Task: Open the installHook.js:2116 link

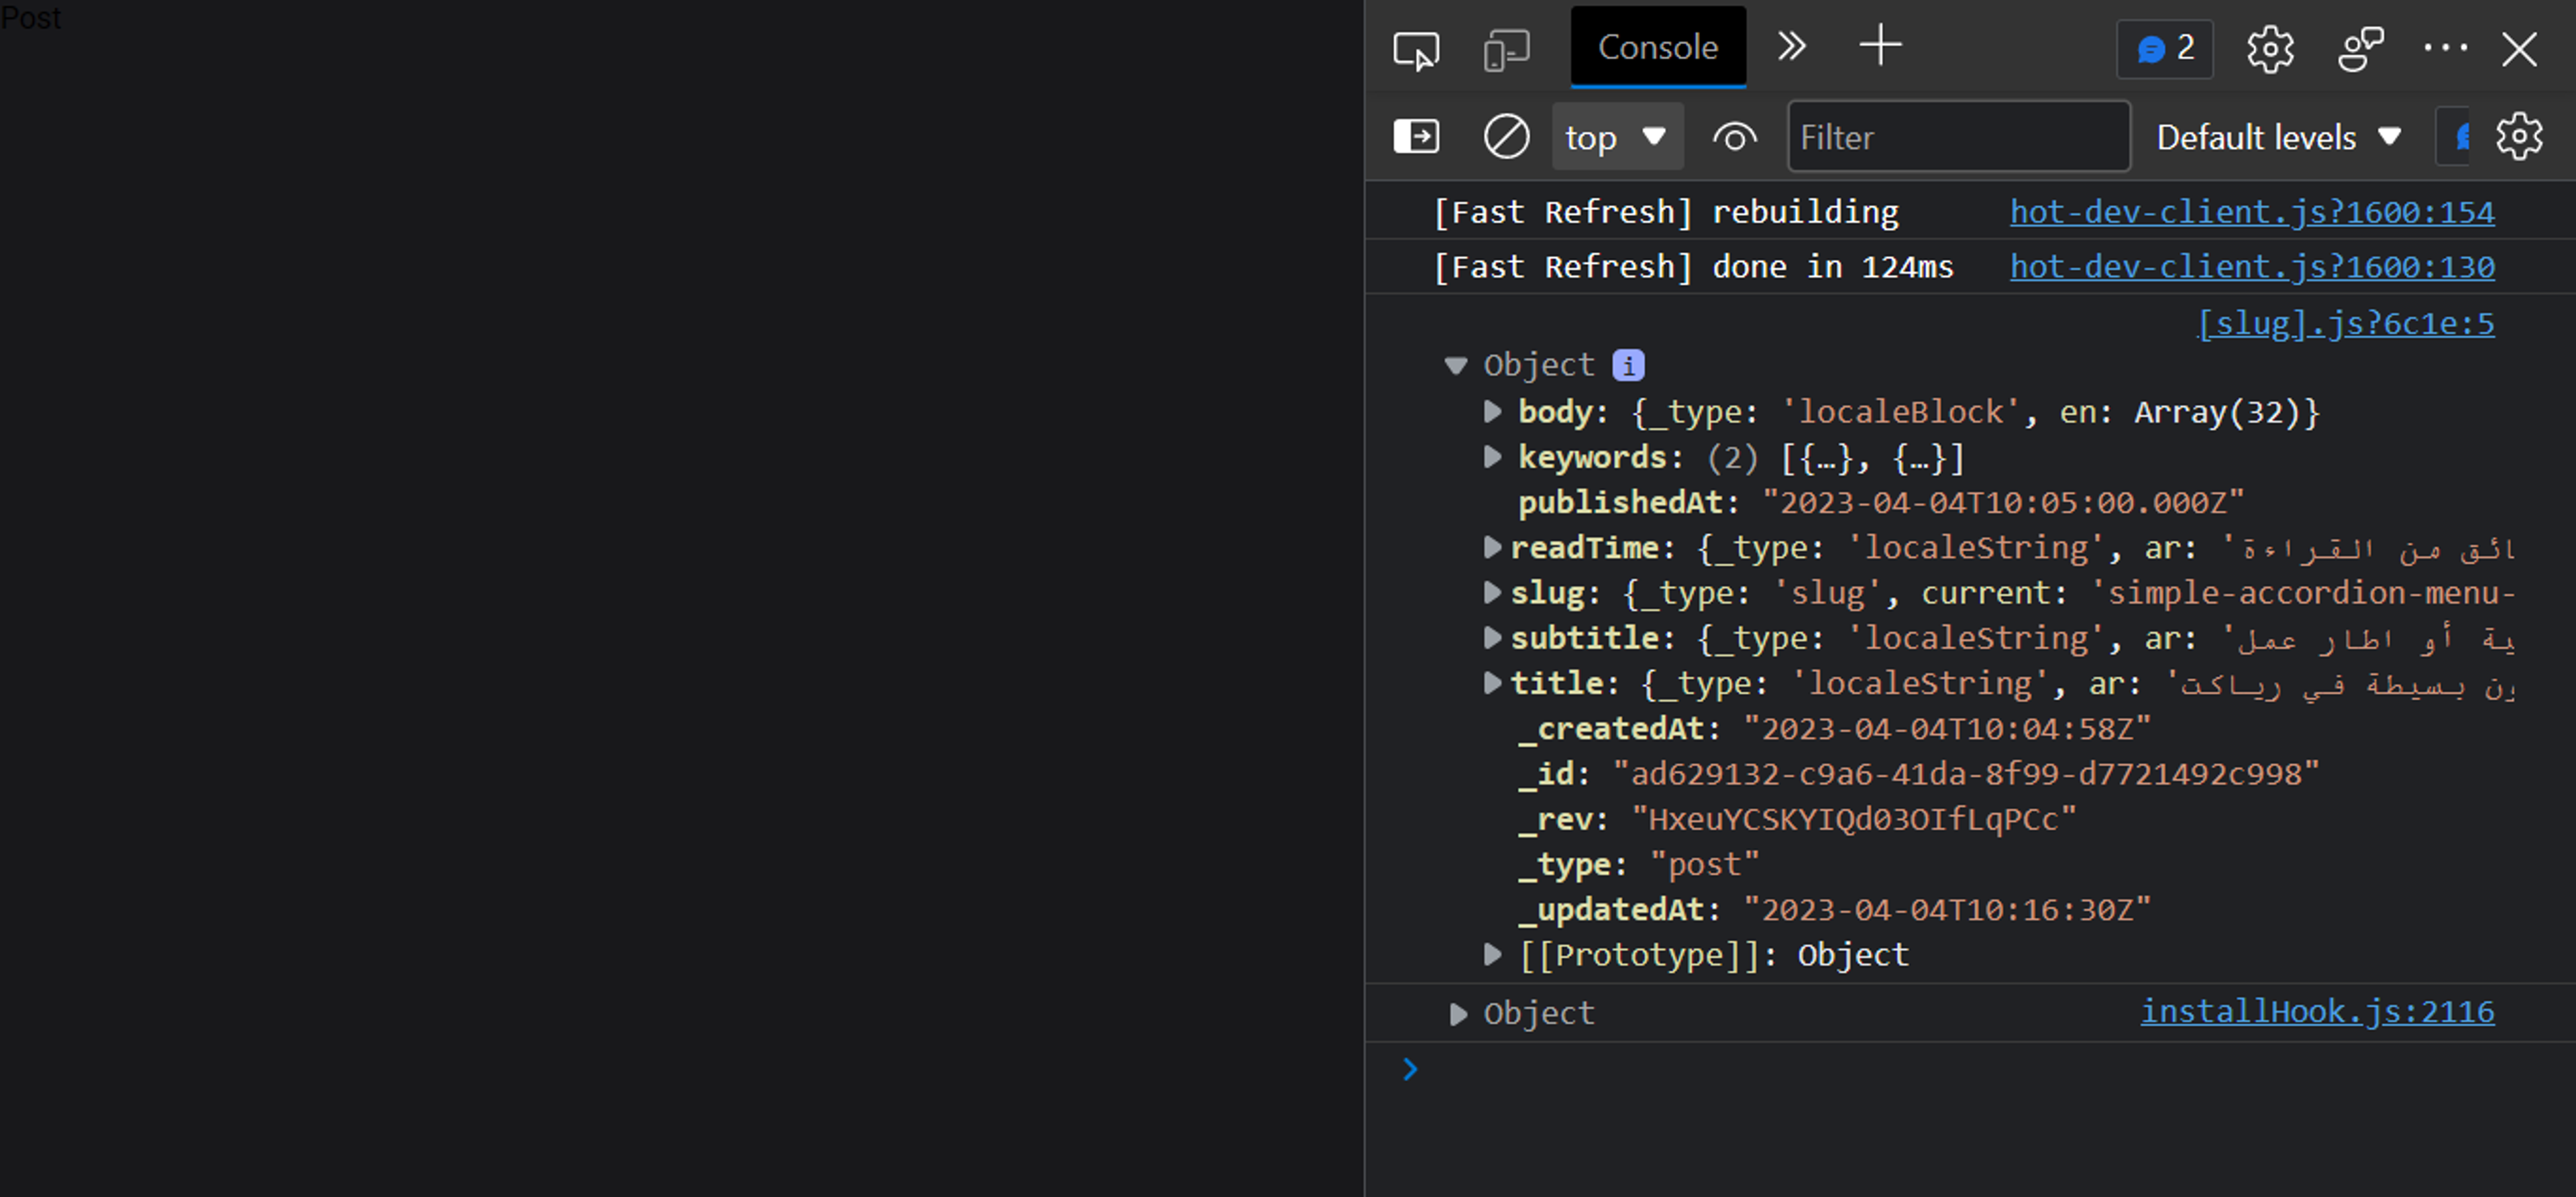Action: (2317, 1011)
